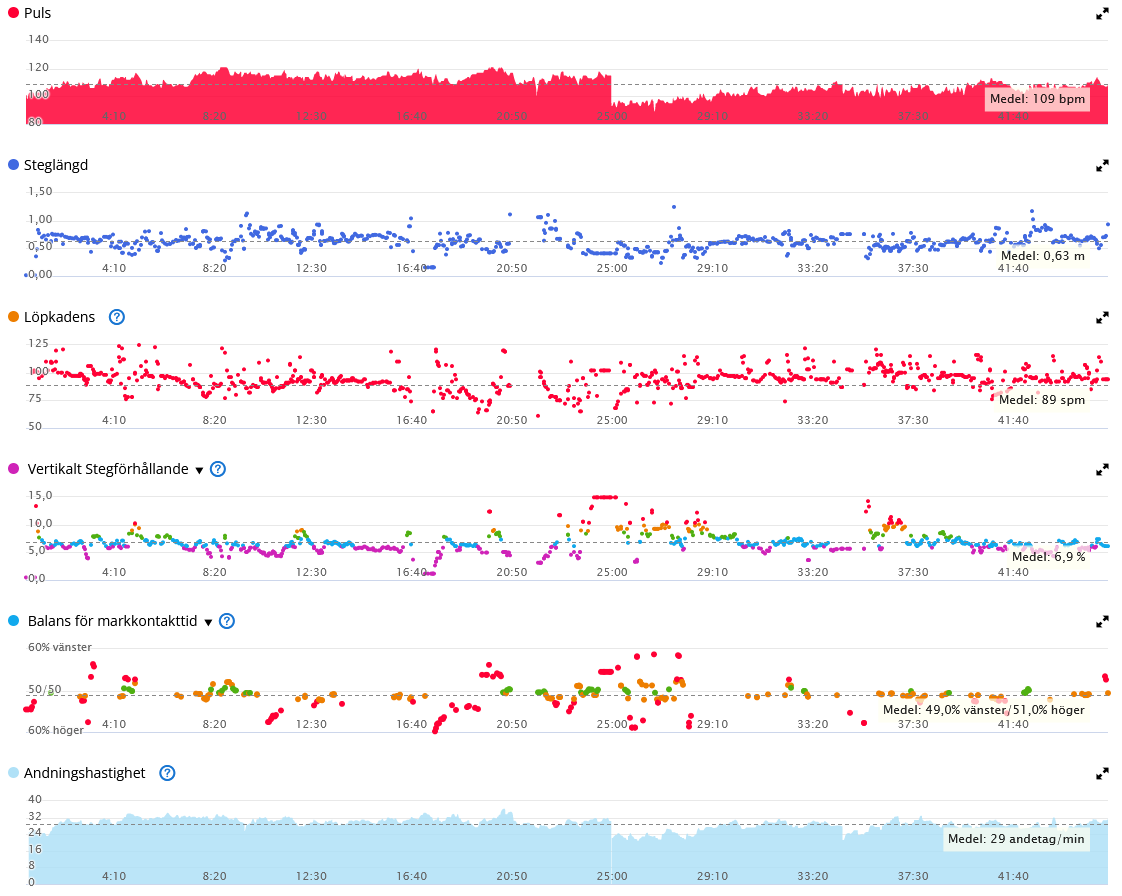The height and width of the screenshot is (896, 1122).
Task: Click the 37:30 mark in Vertikalt Stegförhållande chart
Action: coord(913,572)
